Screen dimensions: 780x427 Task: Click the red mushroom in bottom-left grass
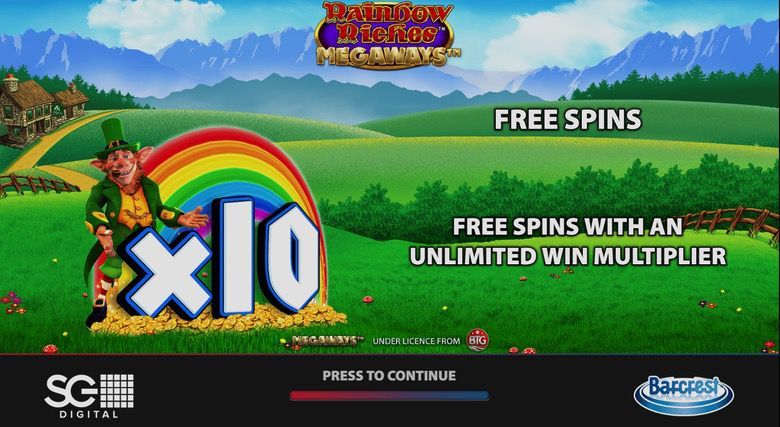[50, 349]
